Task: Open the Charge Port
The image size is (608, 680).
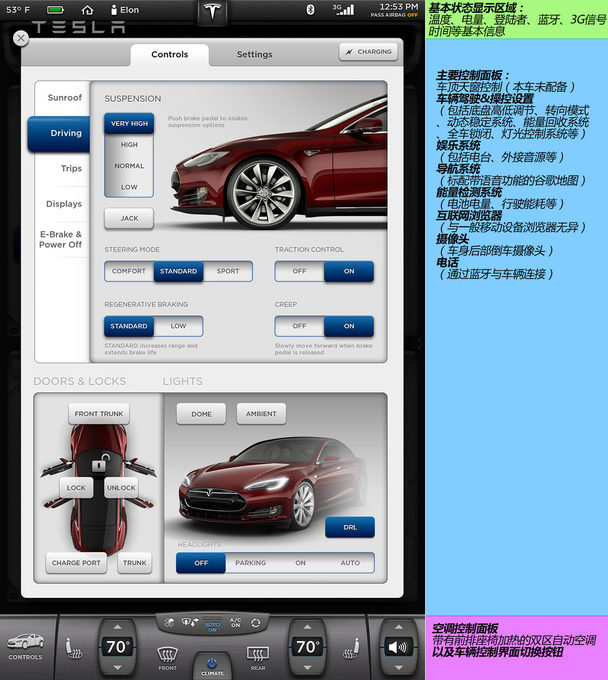Action: [x=76, y=563]
